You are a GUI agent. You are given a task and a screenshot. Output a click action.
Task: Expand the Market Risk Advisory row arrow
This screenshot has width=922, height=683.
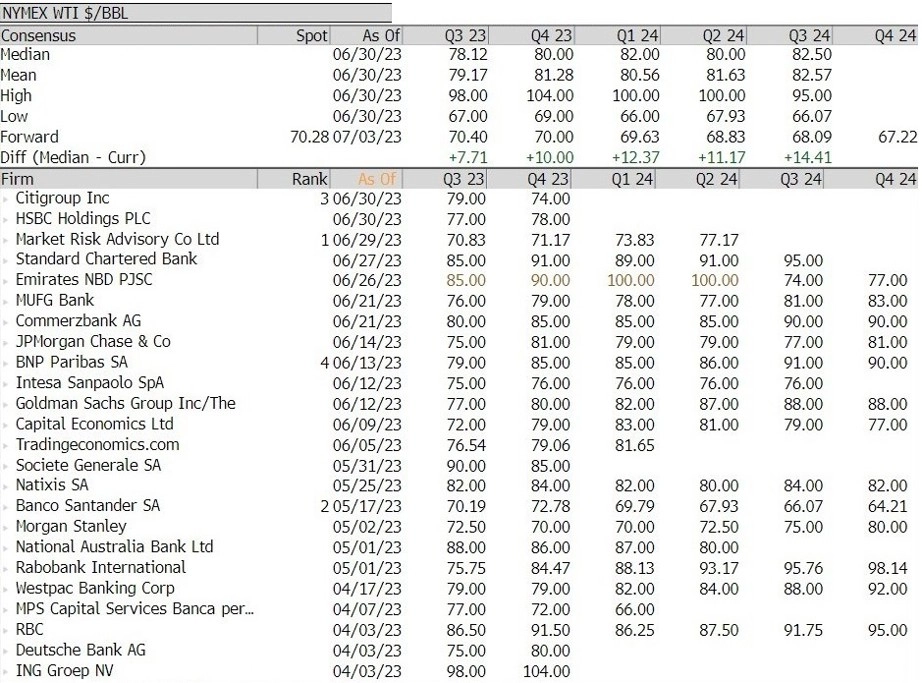(6, 240)
